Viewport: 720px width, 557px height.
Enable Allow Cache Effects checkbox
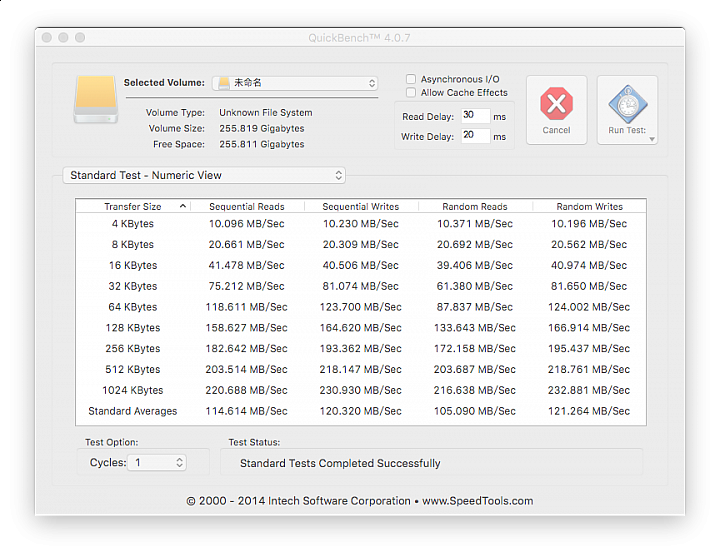tap(411, 93)
